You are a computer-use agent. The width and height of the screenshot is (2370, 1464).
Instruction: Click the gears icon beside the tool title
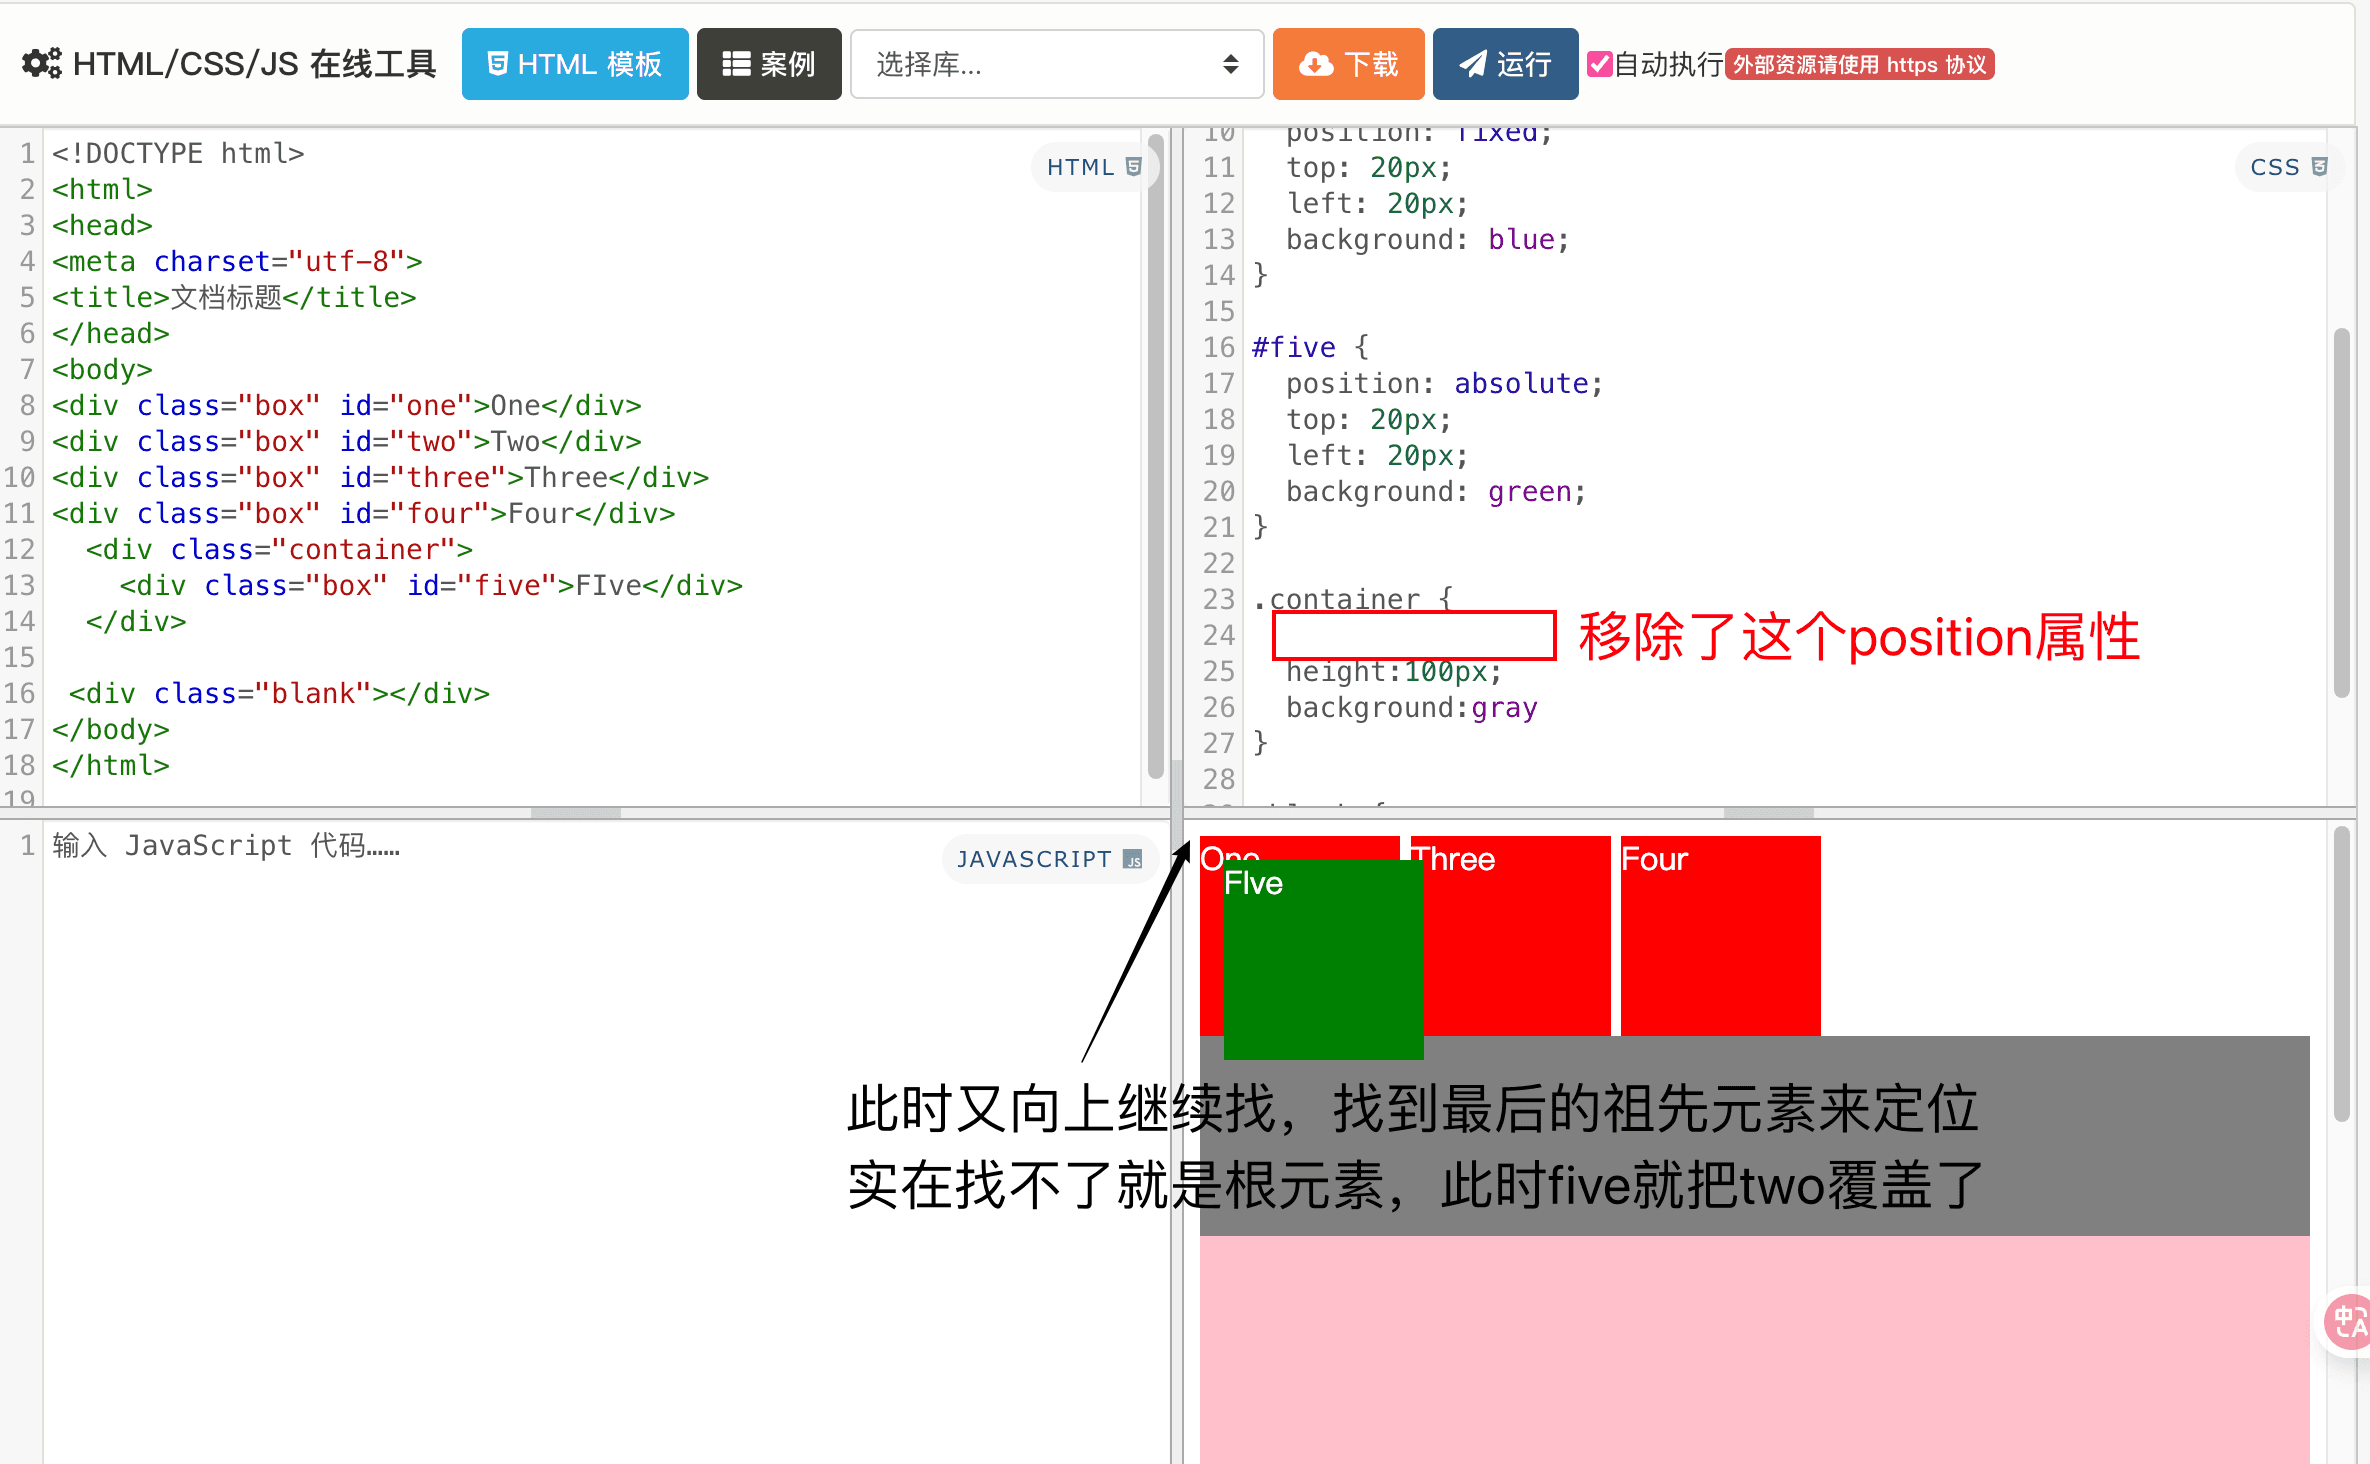click(42, 64)
